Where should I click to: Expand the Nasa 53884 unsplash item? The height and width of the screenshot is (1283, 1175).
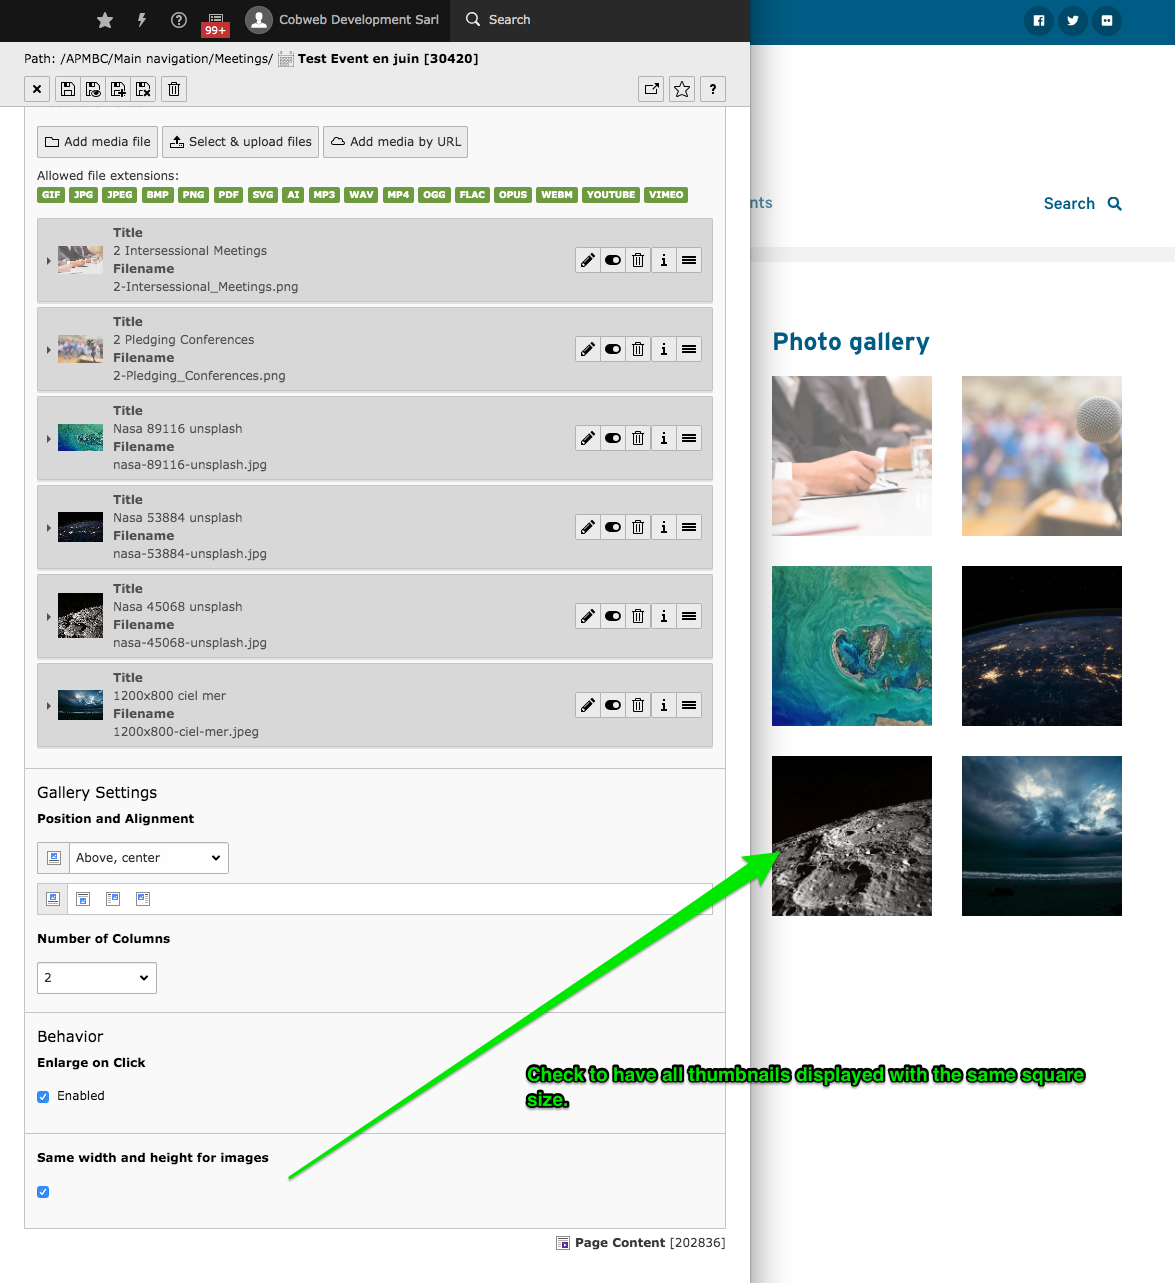(x=48, y=527)
